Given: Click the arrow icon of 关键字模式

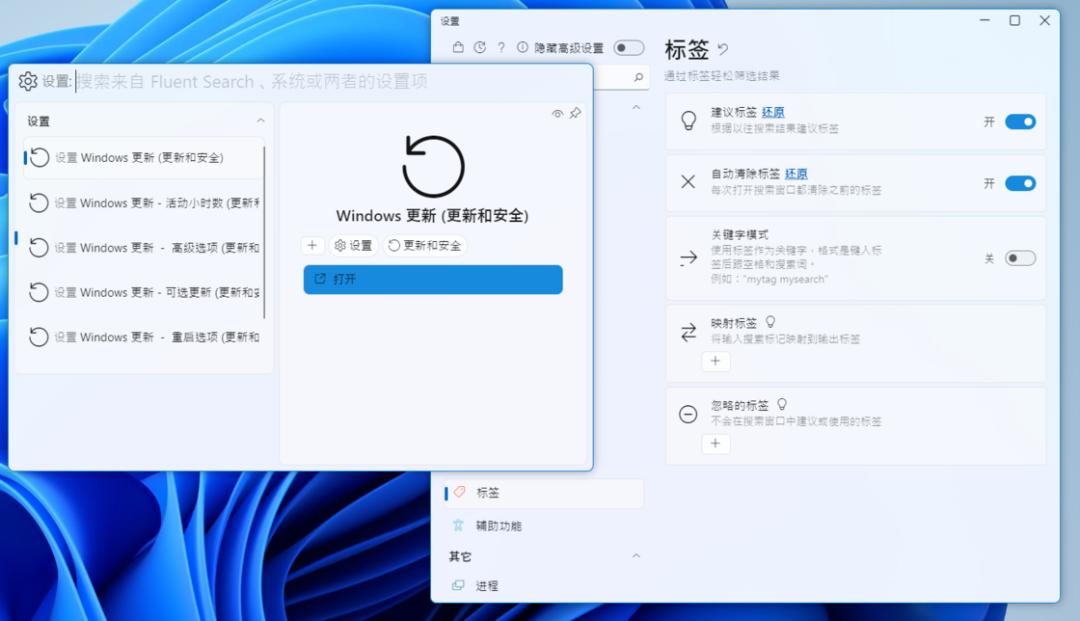Looking at the screenshot, I should coord(688,258).
